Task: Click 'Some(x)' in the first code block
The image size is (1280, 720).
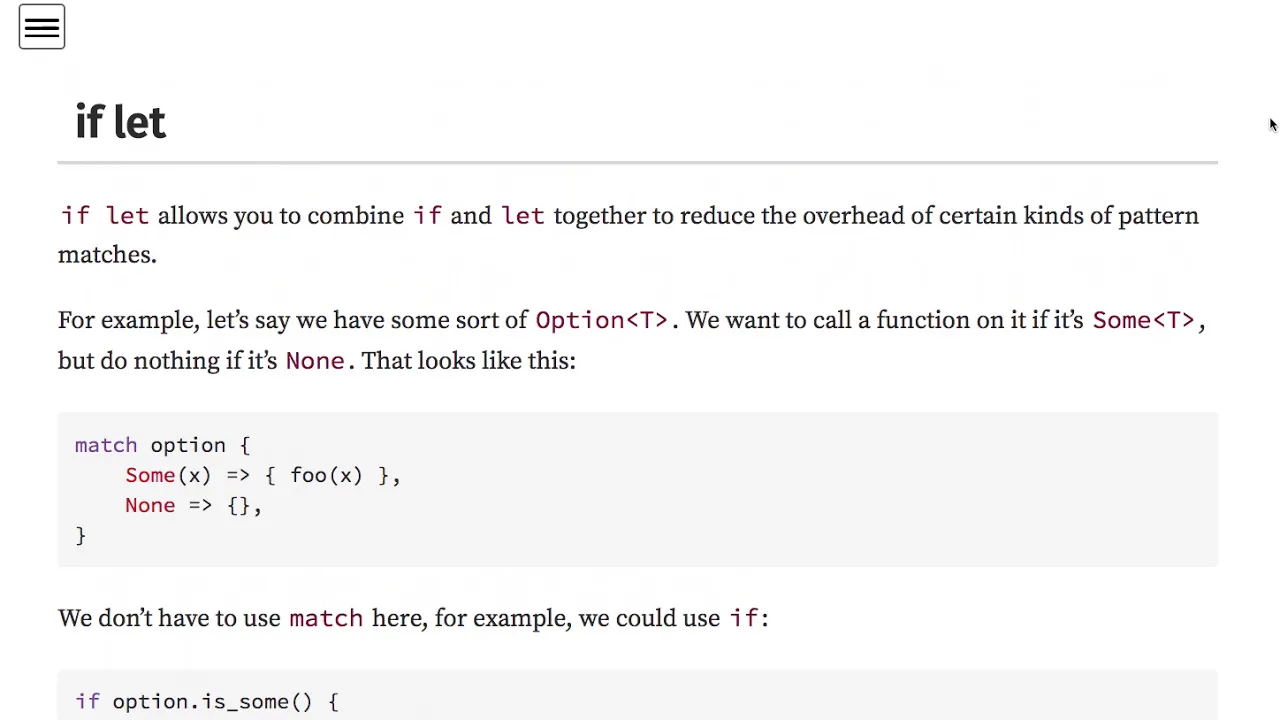Action: (x=168, y=476)
